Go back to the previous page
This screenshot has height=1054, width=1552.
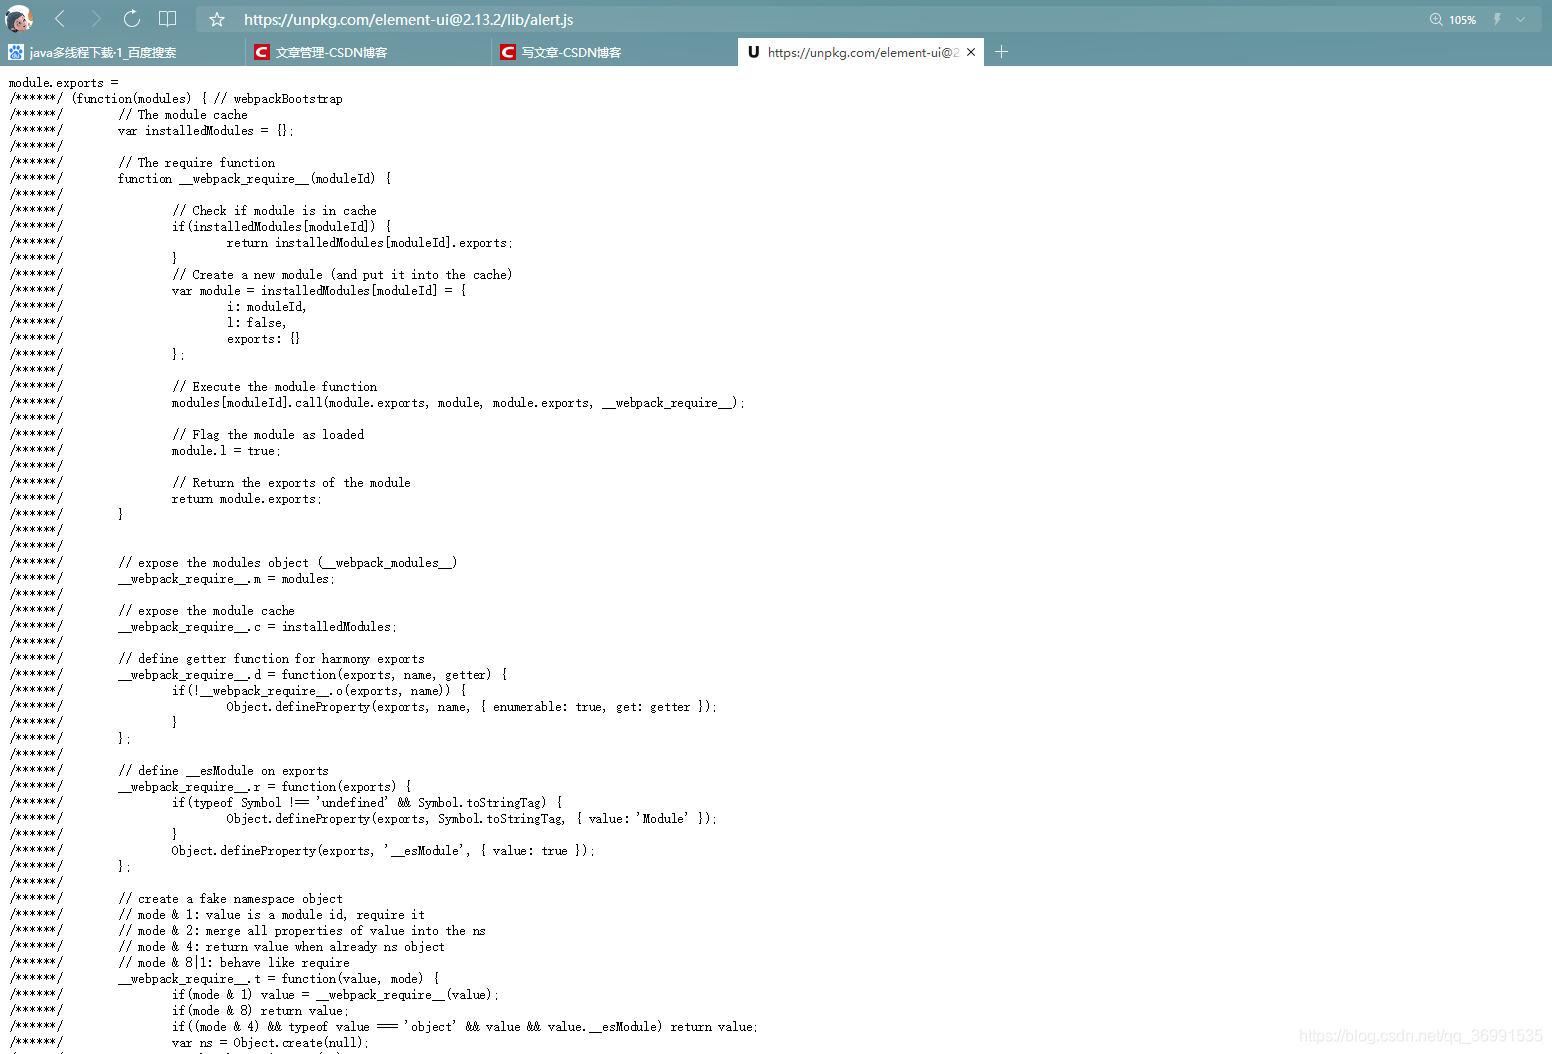(x=60, y=19)
